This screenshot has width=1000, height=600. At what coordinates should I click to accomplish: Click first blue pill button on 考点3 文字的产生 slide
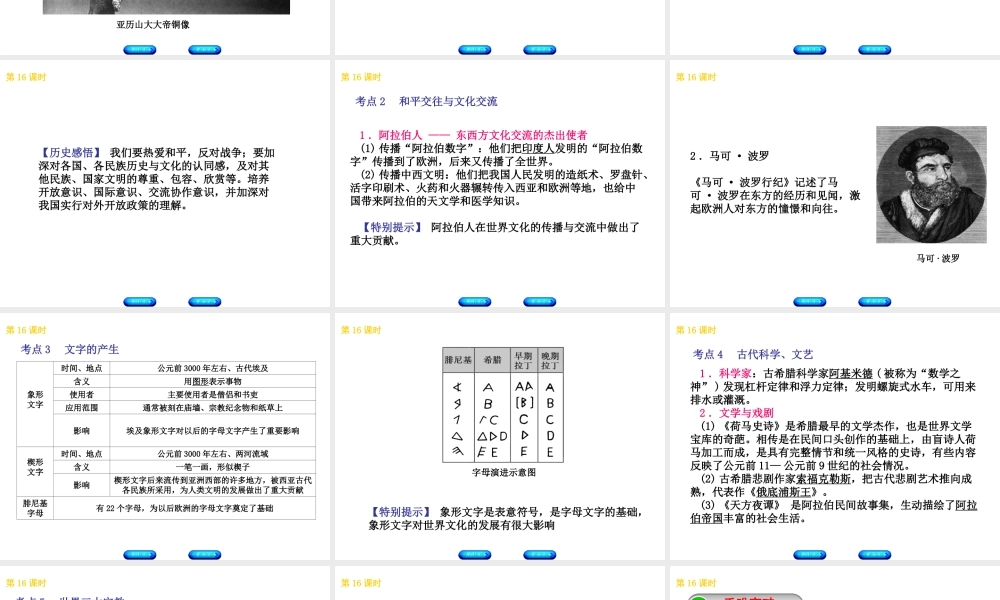point(140,555)
